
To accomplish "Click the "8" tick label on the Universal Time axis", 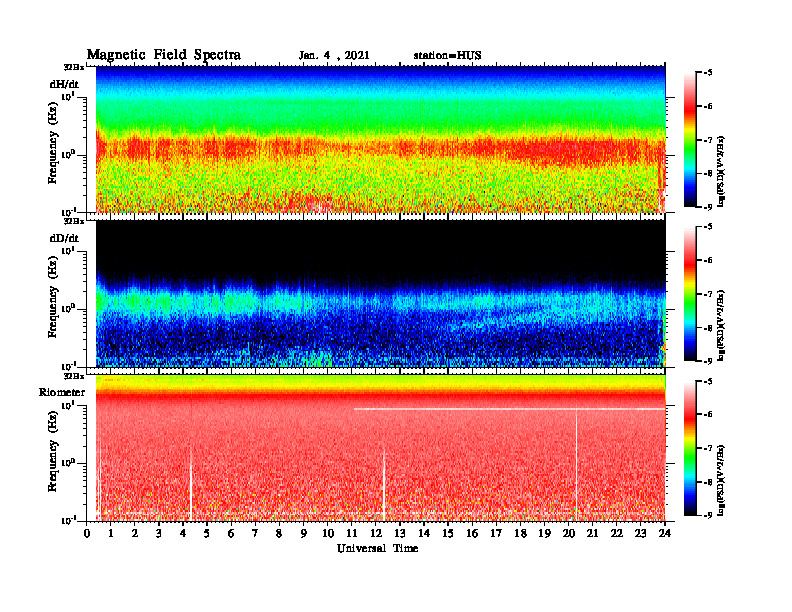I will point(279,534).
